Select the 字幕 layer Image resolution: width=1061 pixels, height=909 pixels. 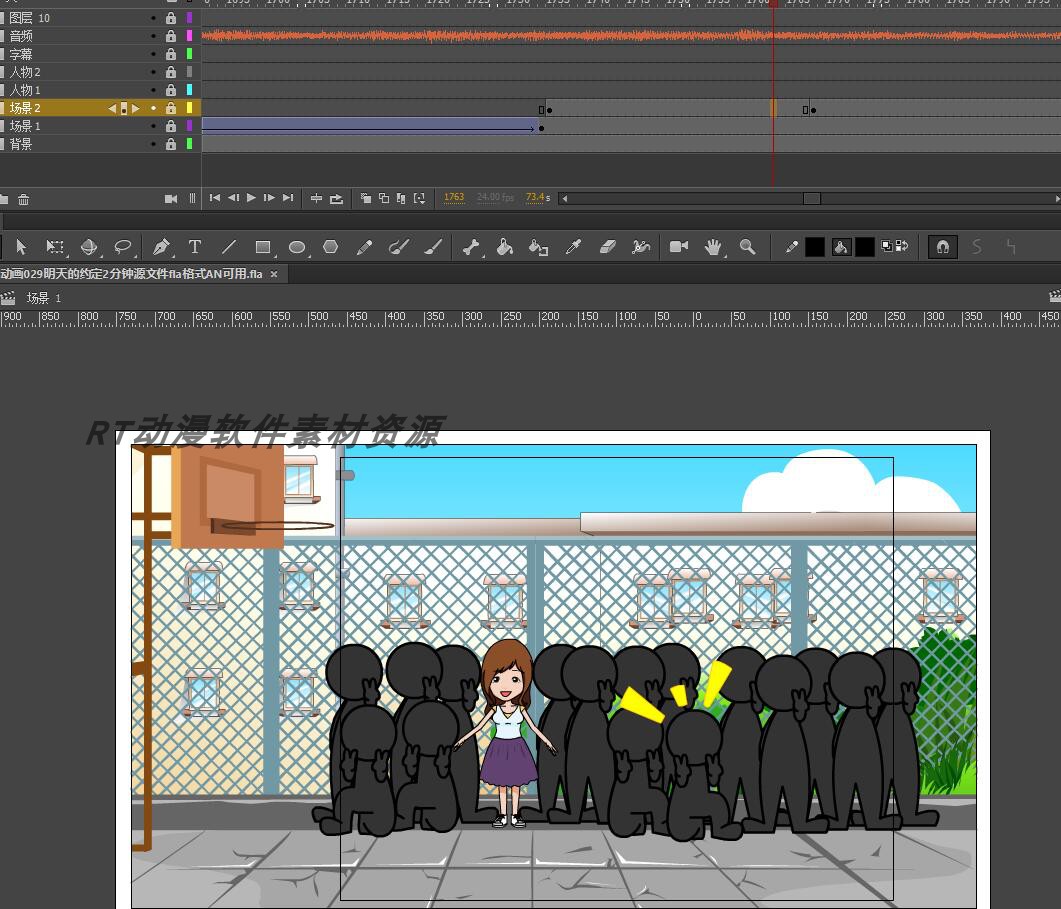click(21, 54)
